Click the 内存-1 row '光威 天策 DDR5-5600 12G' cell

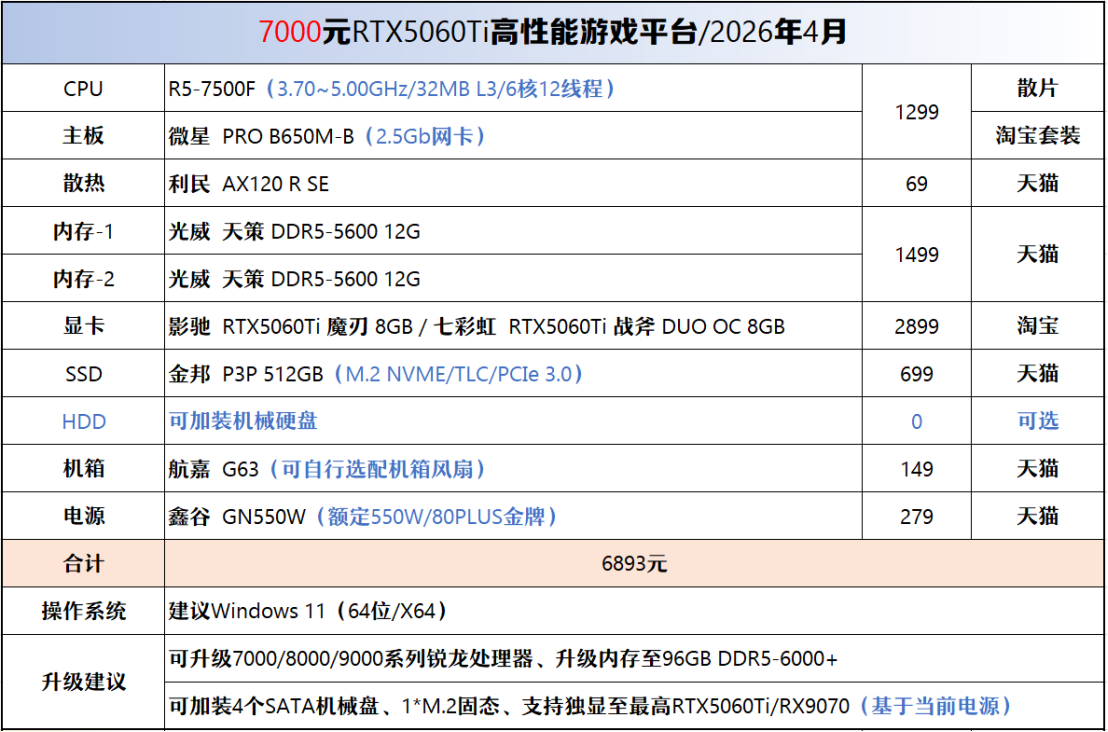click(x=513, y=231)
